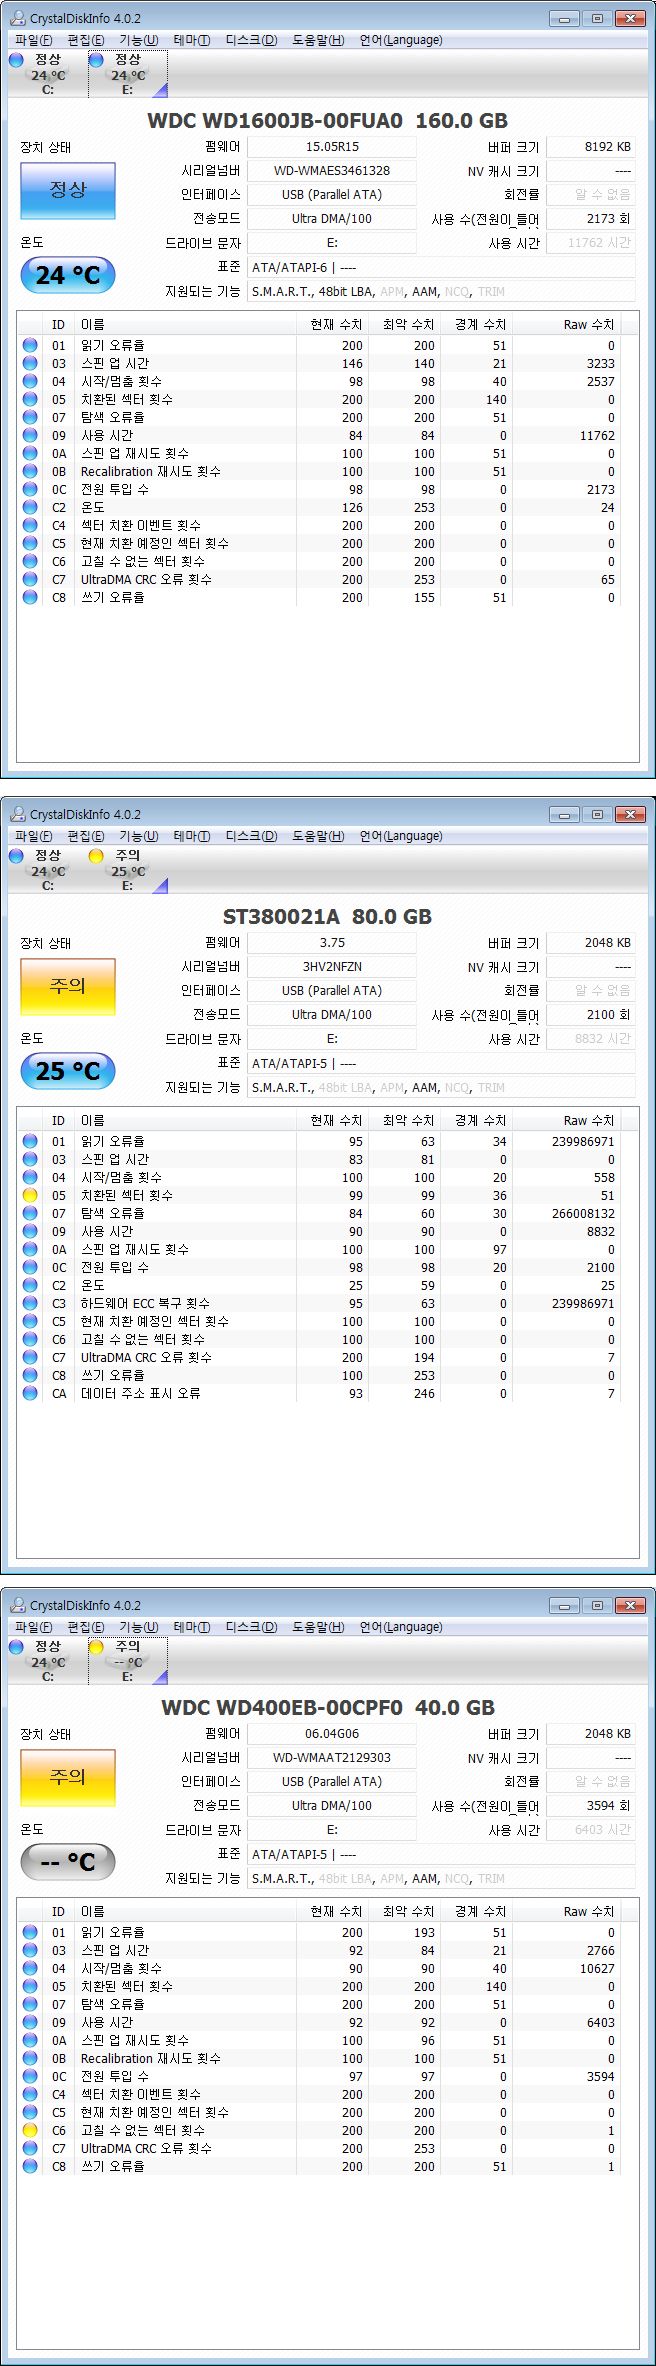This screenshot has width=656, height=2366.
Task: Select yellow 주의 E: tab in ST380021A window
Action: (128, 870)
